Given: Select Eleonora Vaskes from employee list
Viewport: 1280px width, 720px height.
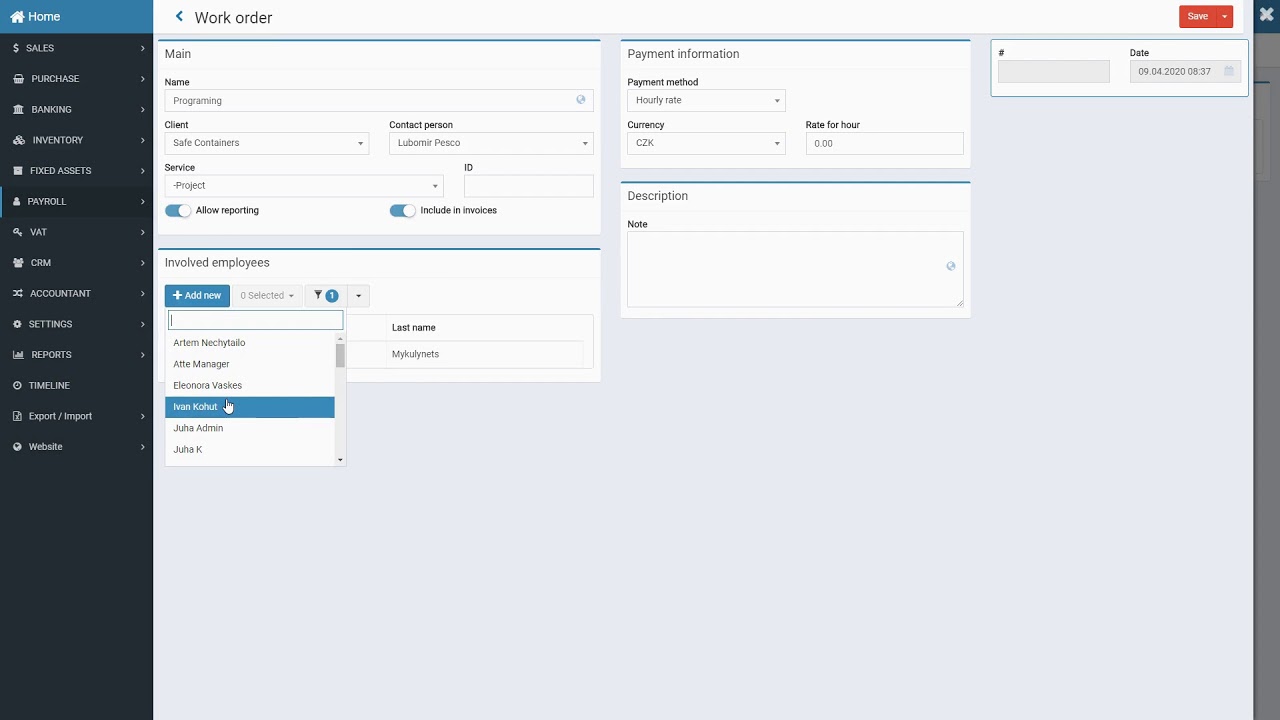Looking at the screenshot, I should (250, 386).
